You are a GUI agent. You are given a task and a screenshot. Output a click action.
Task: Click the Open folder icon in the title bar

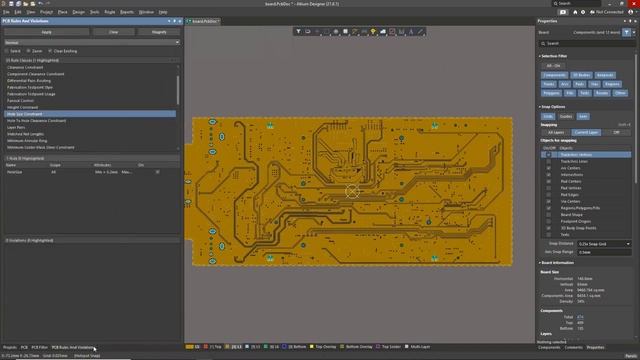(x=26, y=4)
